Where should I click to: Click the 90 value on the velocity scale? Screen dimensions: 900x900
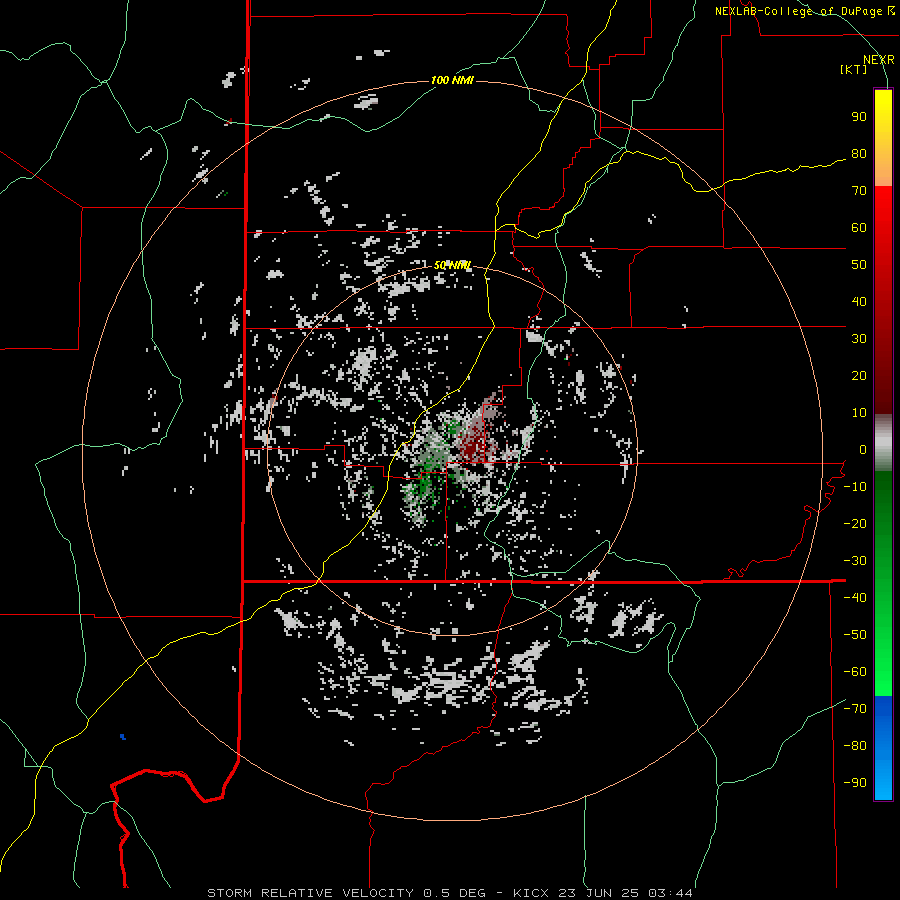pos(859,117)
